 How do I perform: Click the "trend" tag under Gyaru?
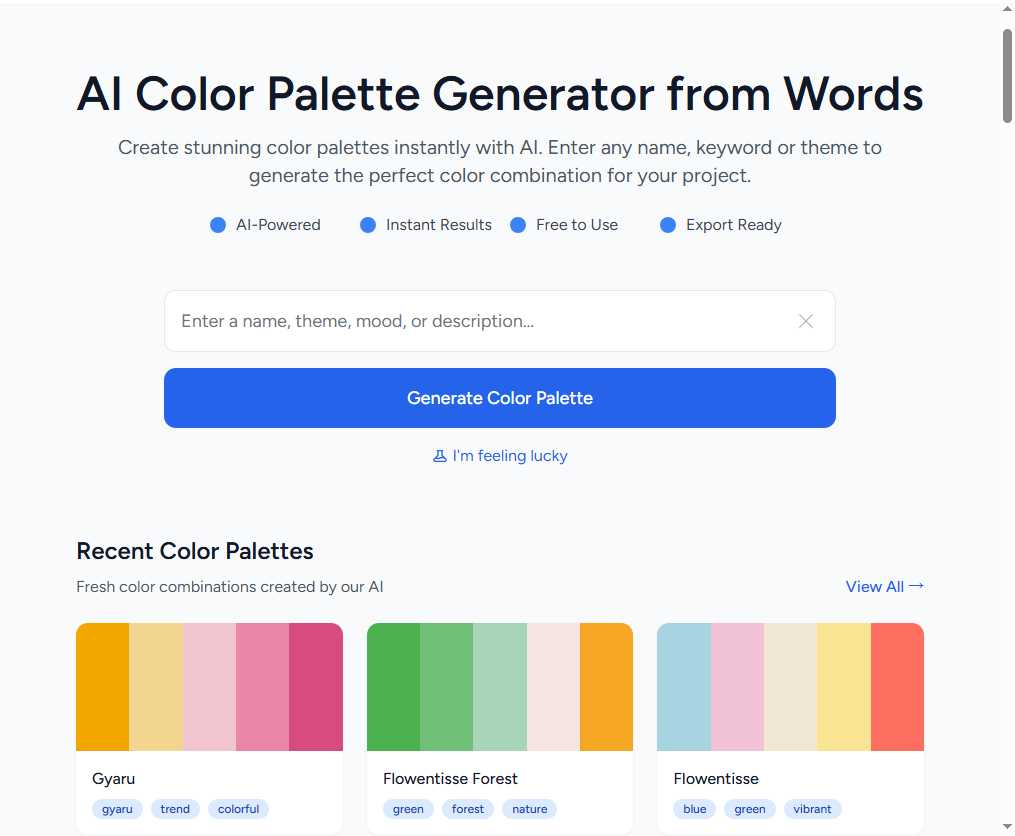175,809
